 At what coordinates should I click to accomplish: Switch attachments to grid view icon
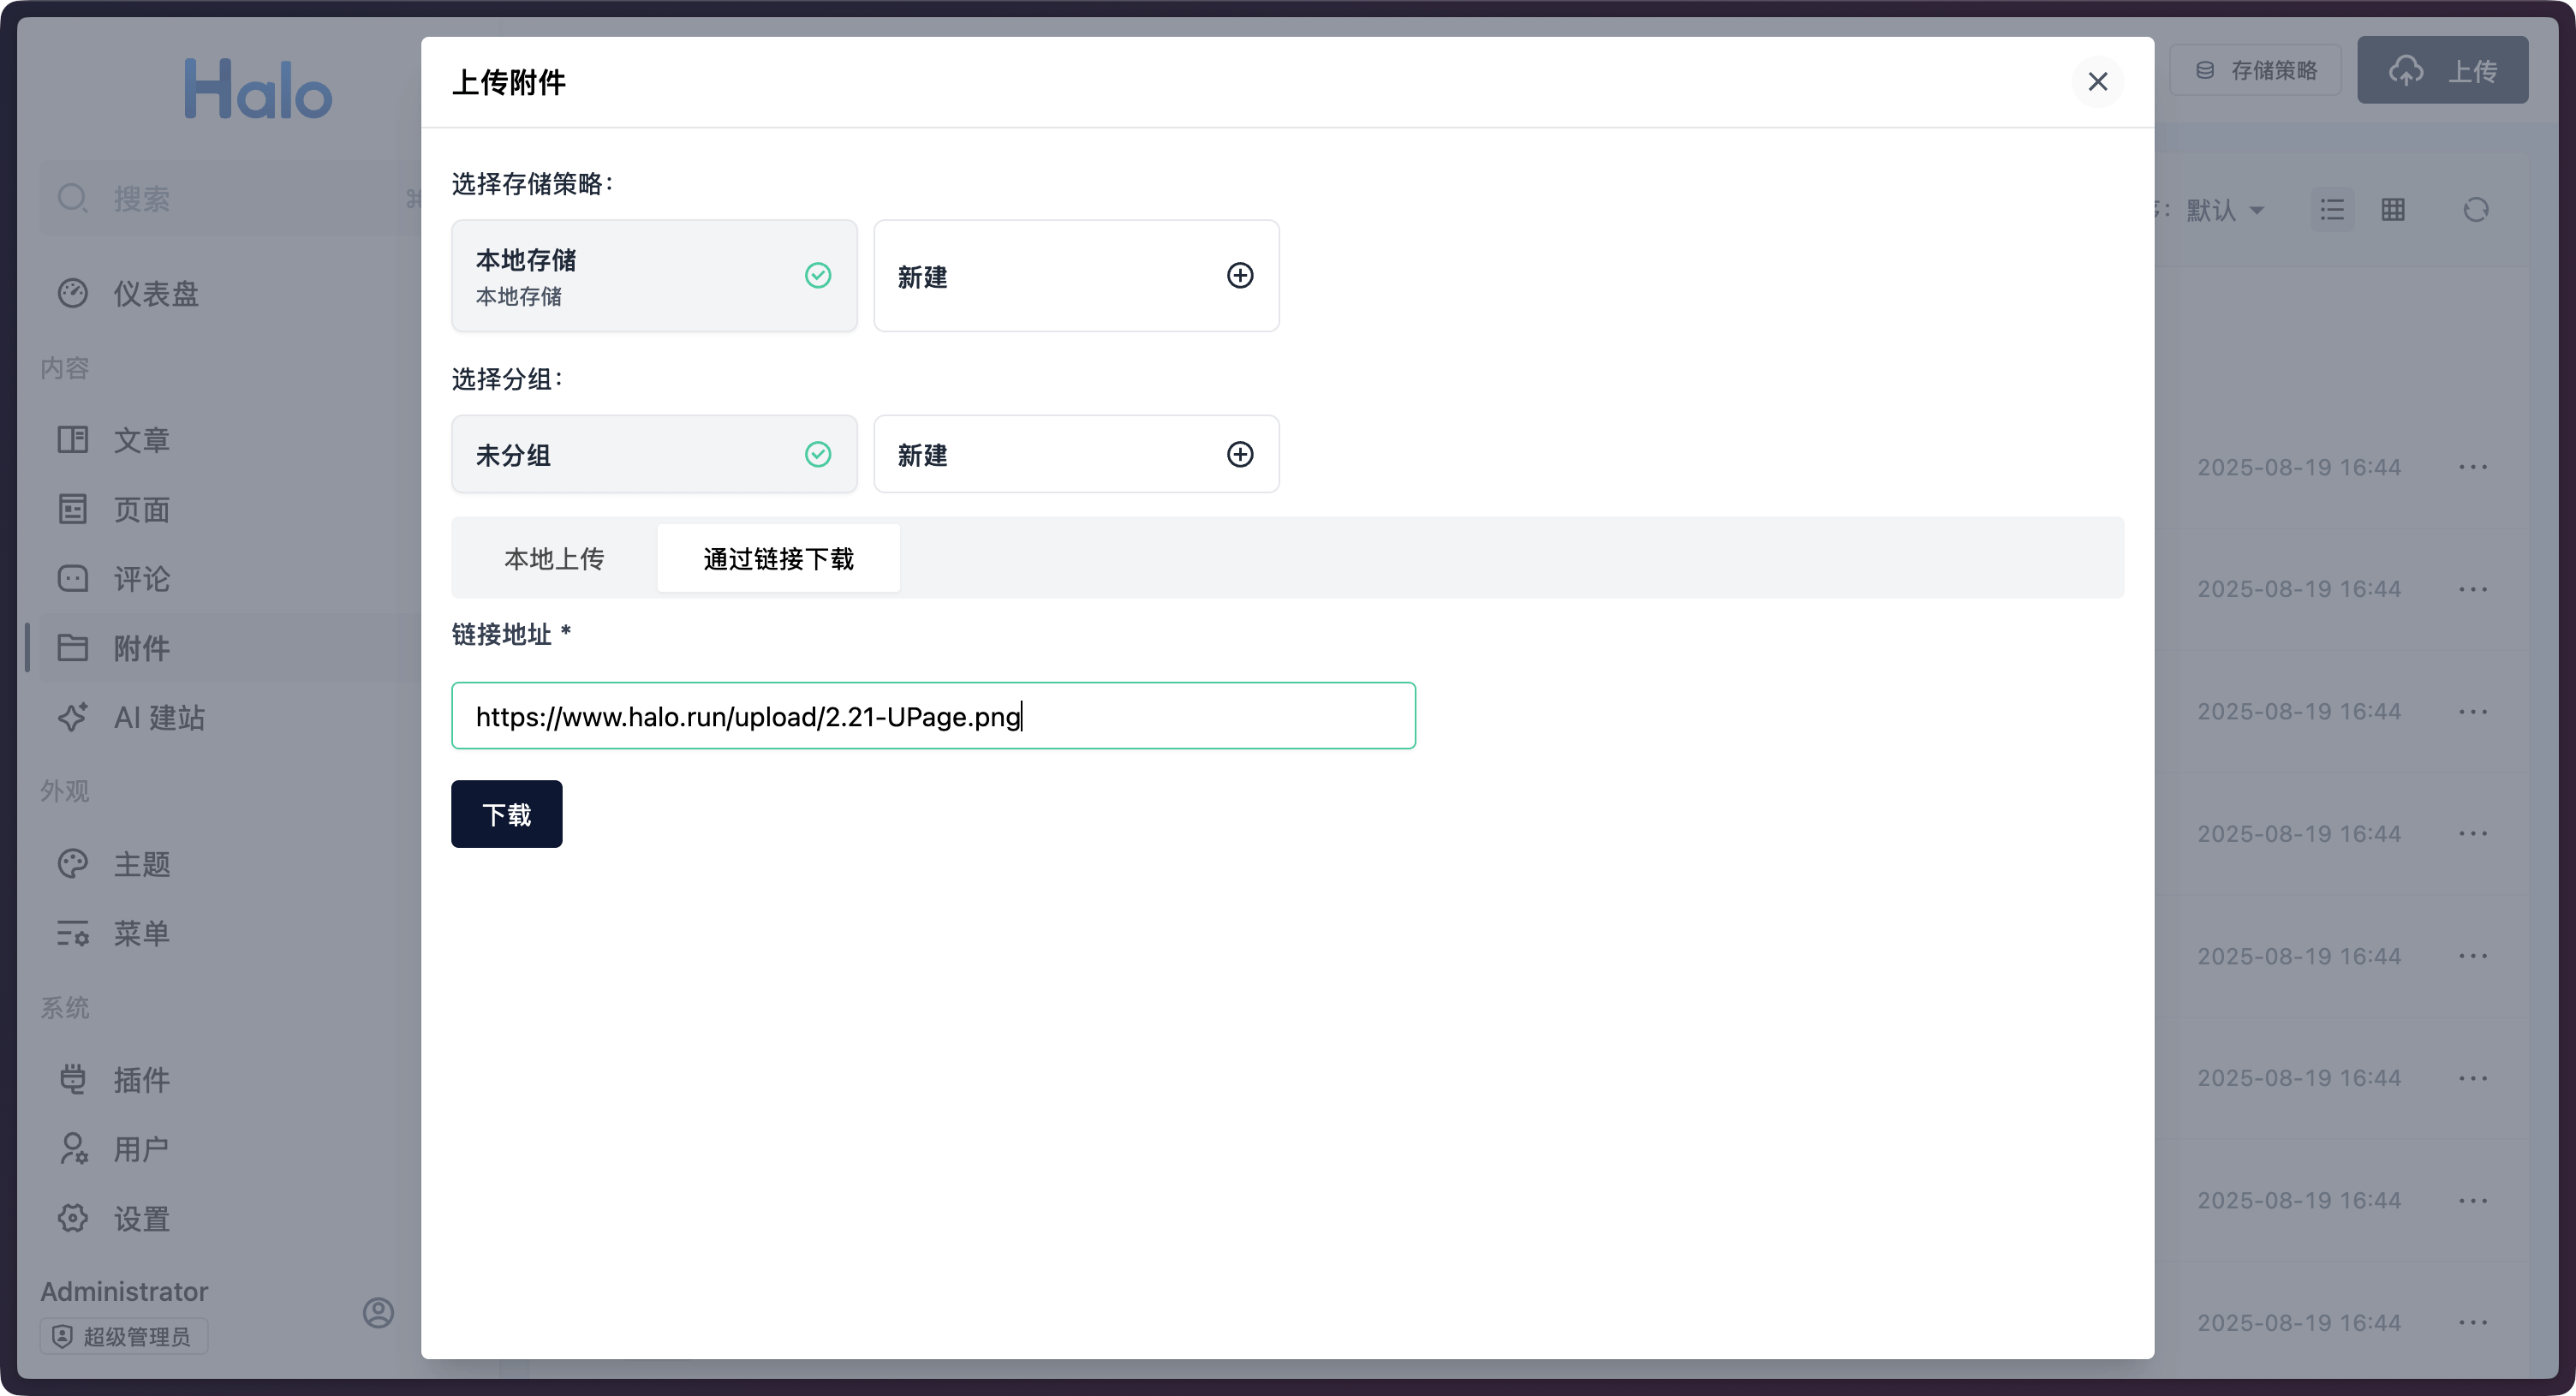coord(2393,210)
